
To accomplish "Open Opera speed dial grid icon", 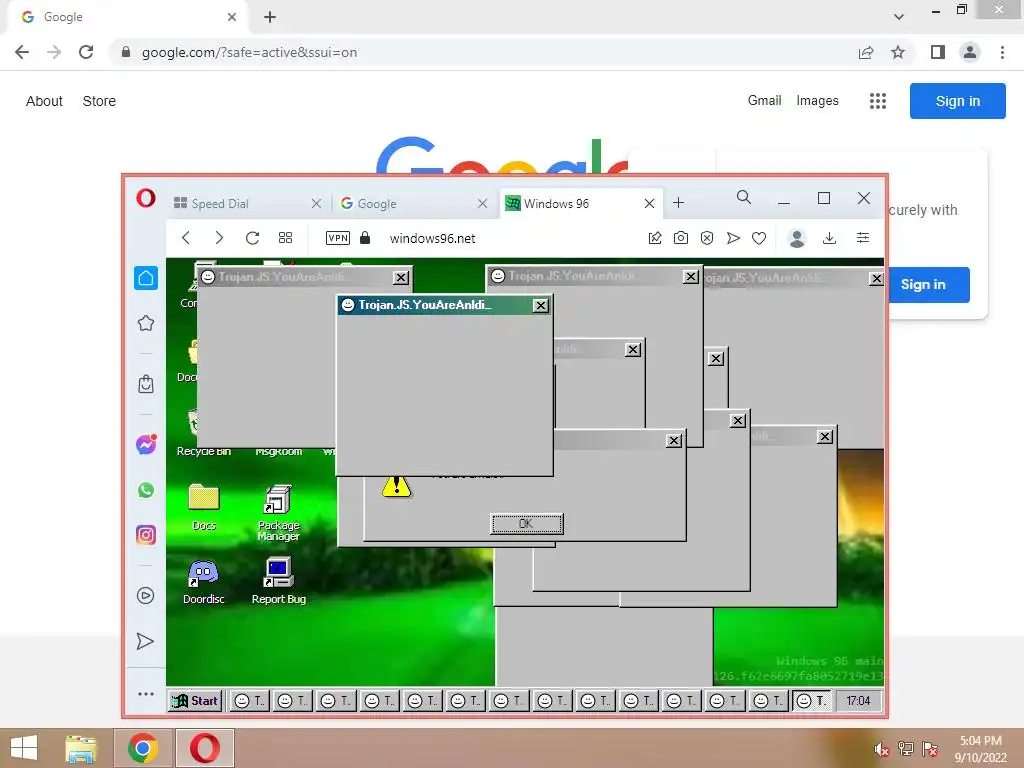I will (x=285, y=238).
